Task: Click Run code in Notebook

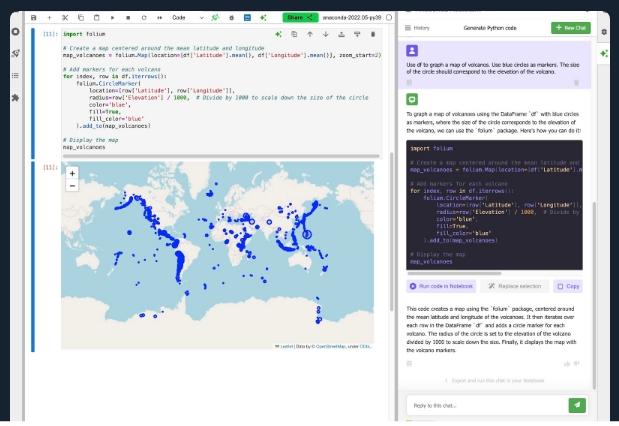Action: pos(441,286)
